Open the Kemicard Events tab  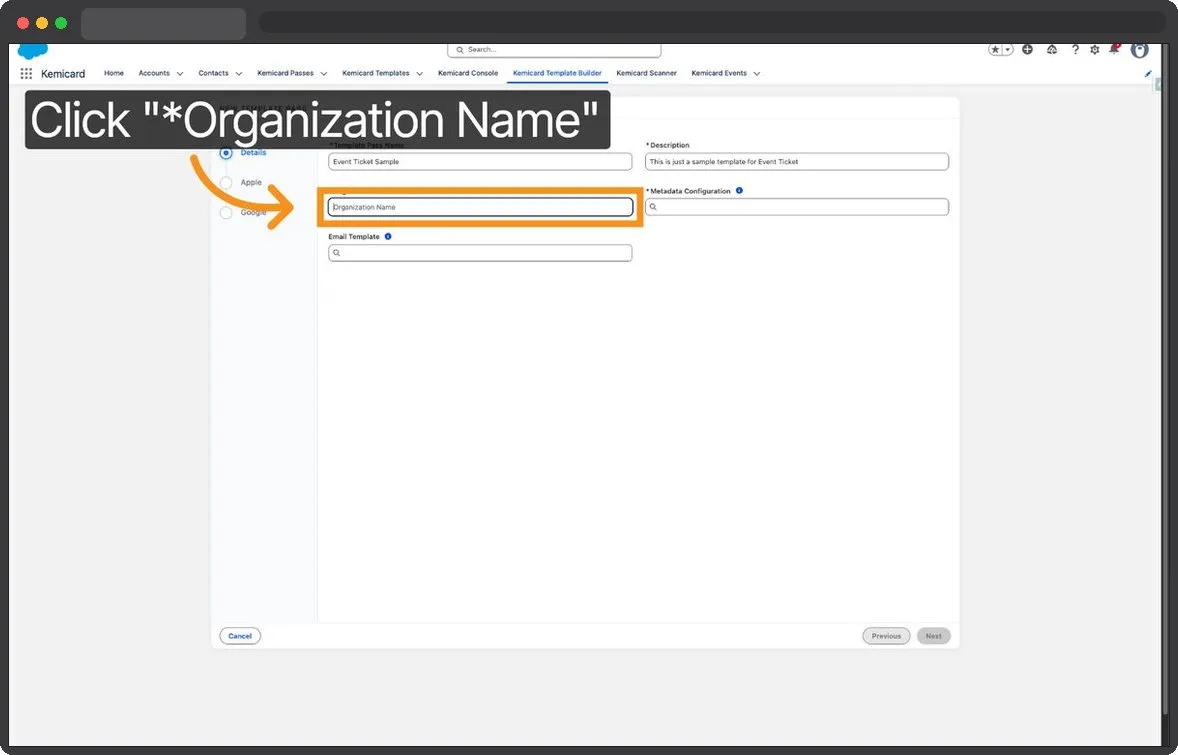(719, 73)
